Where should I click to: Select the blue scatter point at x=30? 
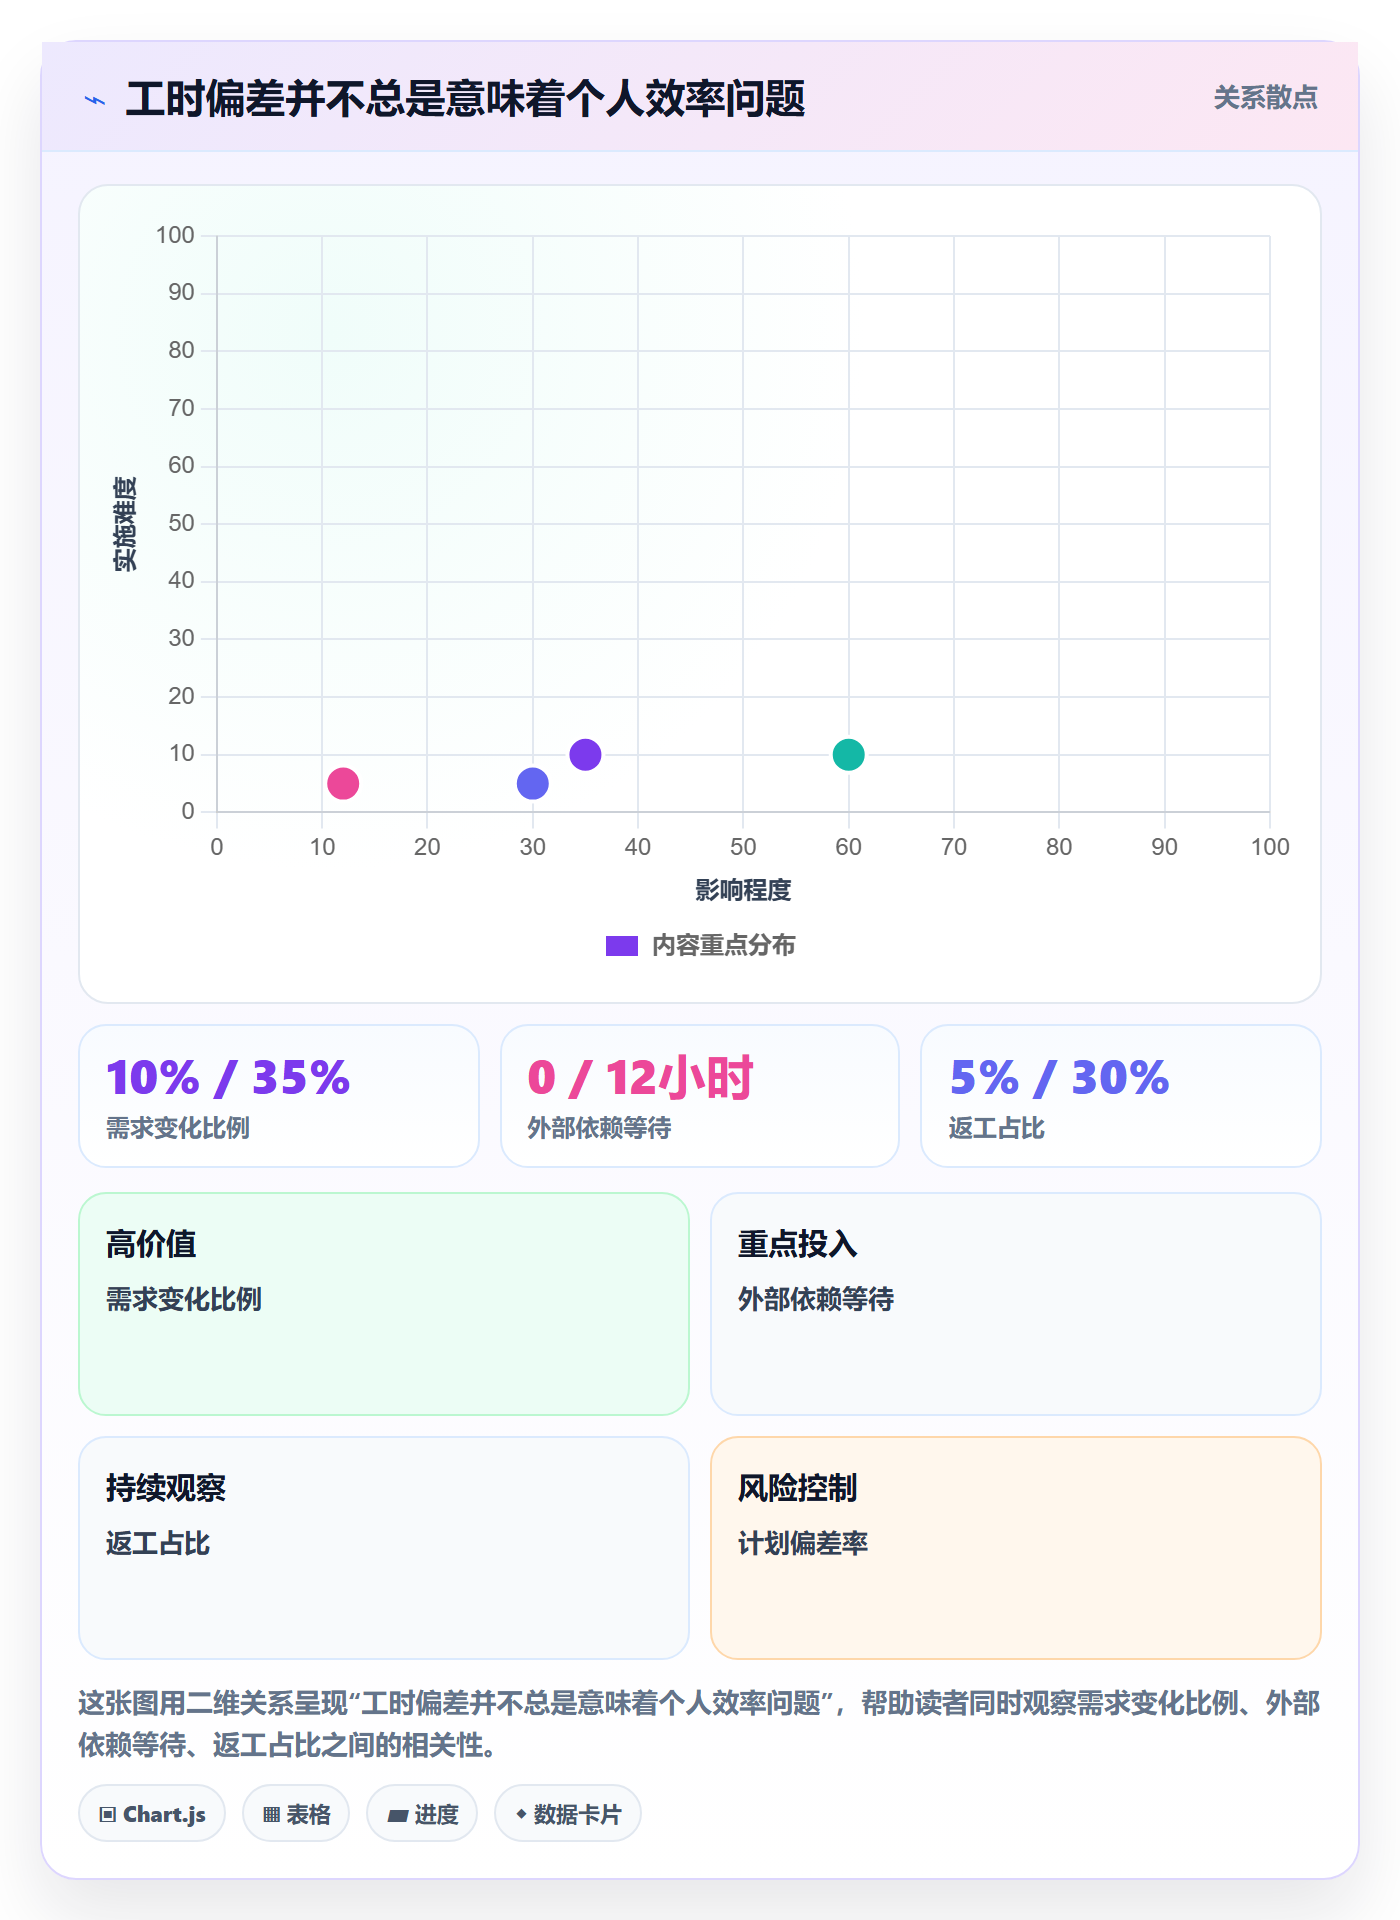coord(533,783)
